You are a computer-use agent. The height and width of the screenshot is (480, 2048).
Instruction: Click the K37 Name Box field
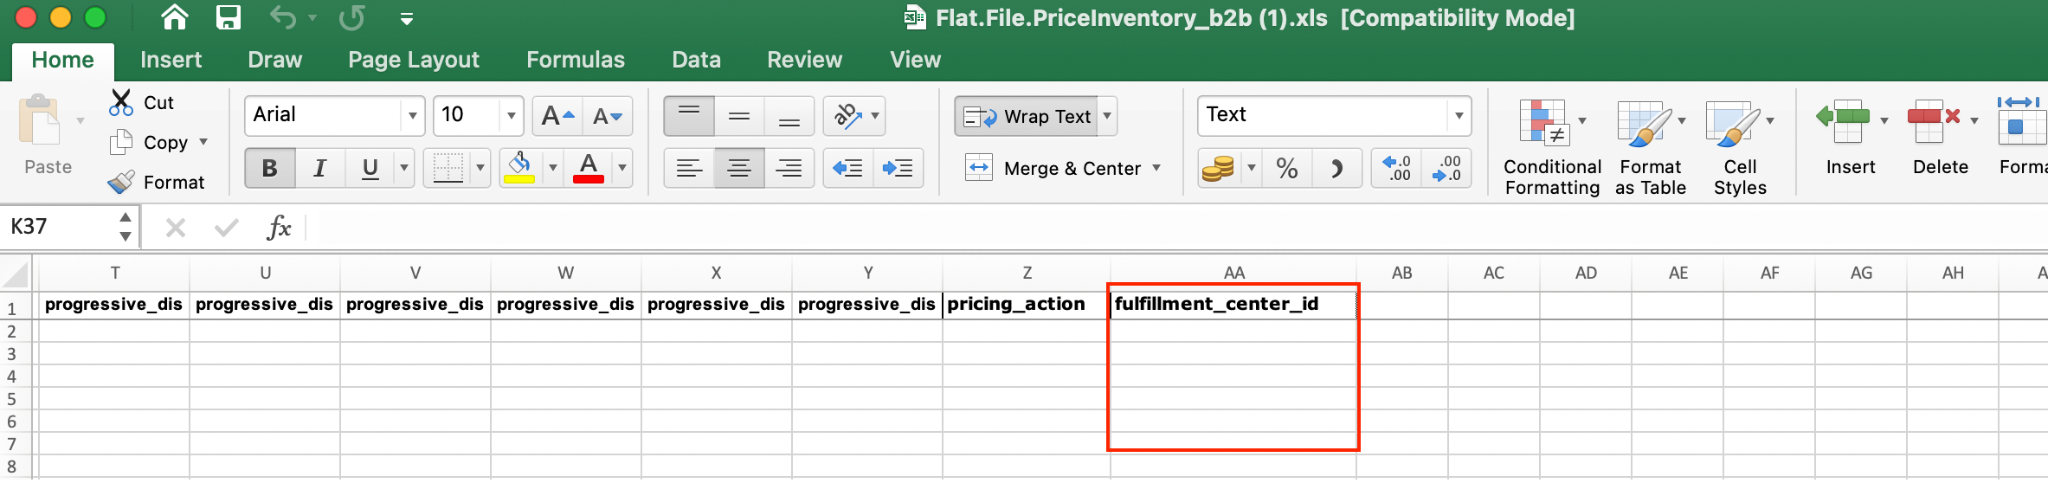[60, 227]
